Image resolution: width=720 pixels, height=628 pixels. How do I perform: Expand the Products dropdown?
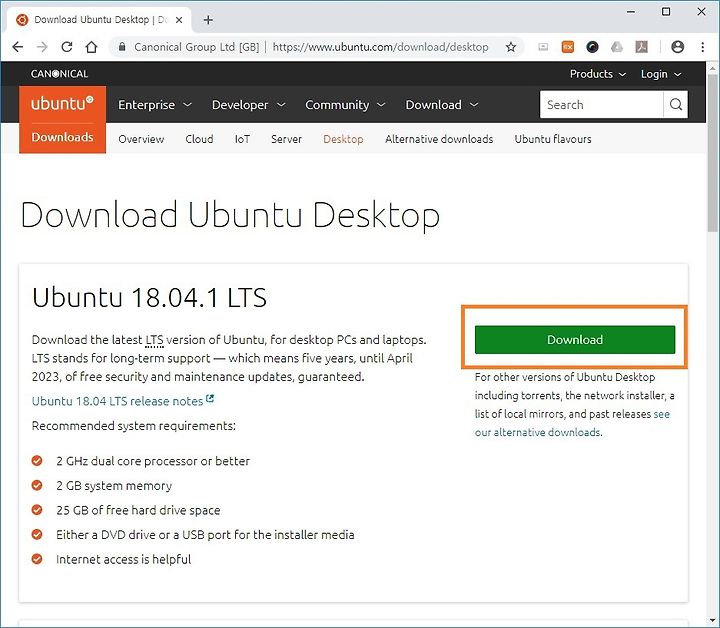tap(597, 74)
